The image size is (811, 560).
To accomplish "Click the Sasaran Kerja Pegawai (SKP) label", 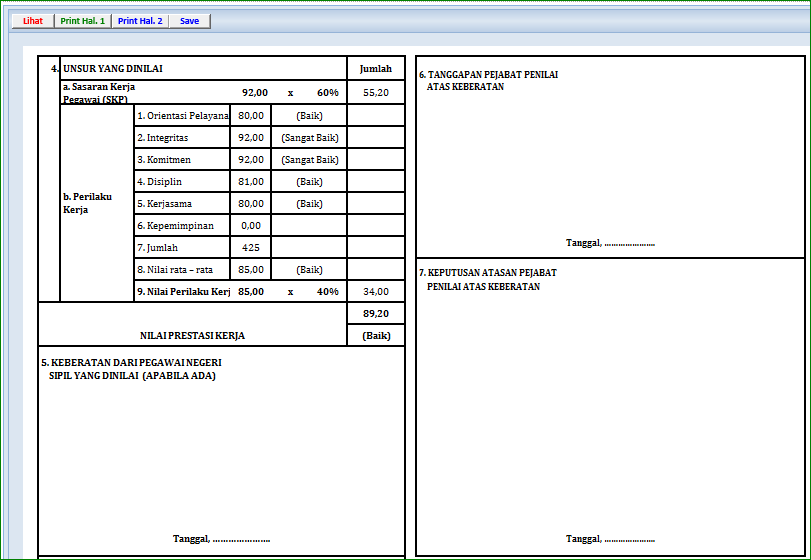I will [99, 93].
